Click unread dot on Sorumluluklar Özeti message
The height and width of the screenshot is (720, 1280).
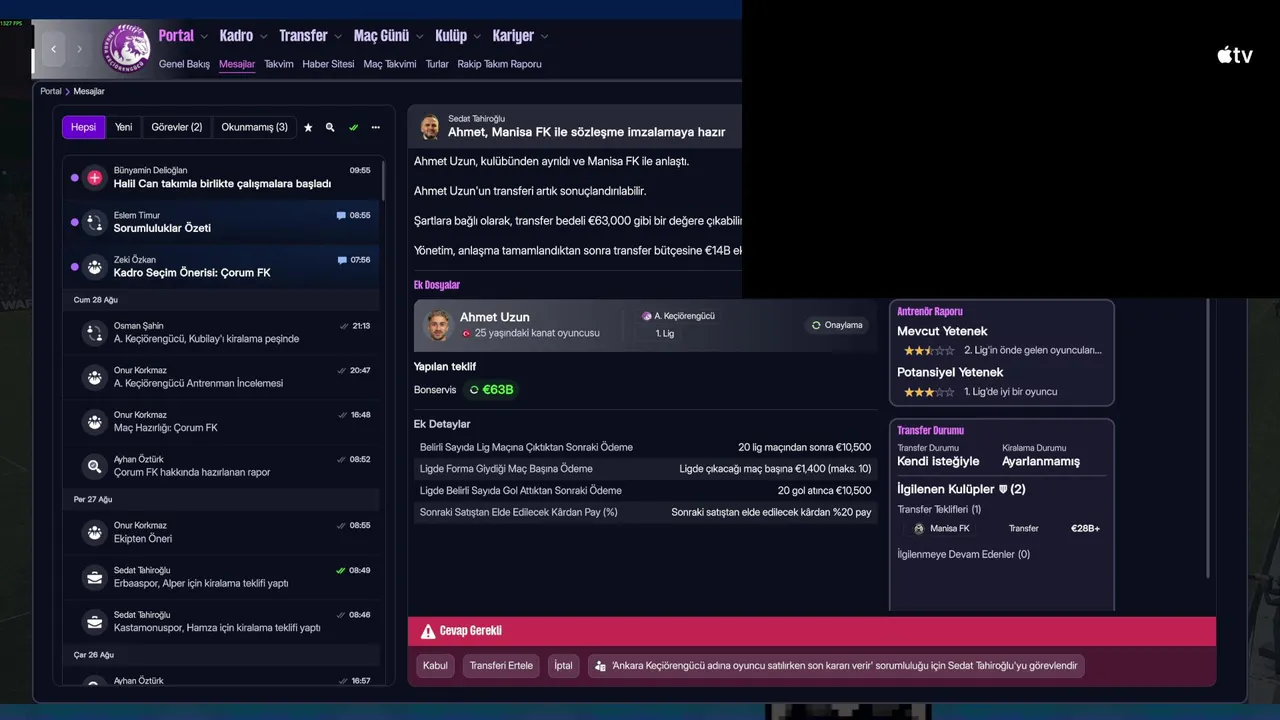coord(74,222)
